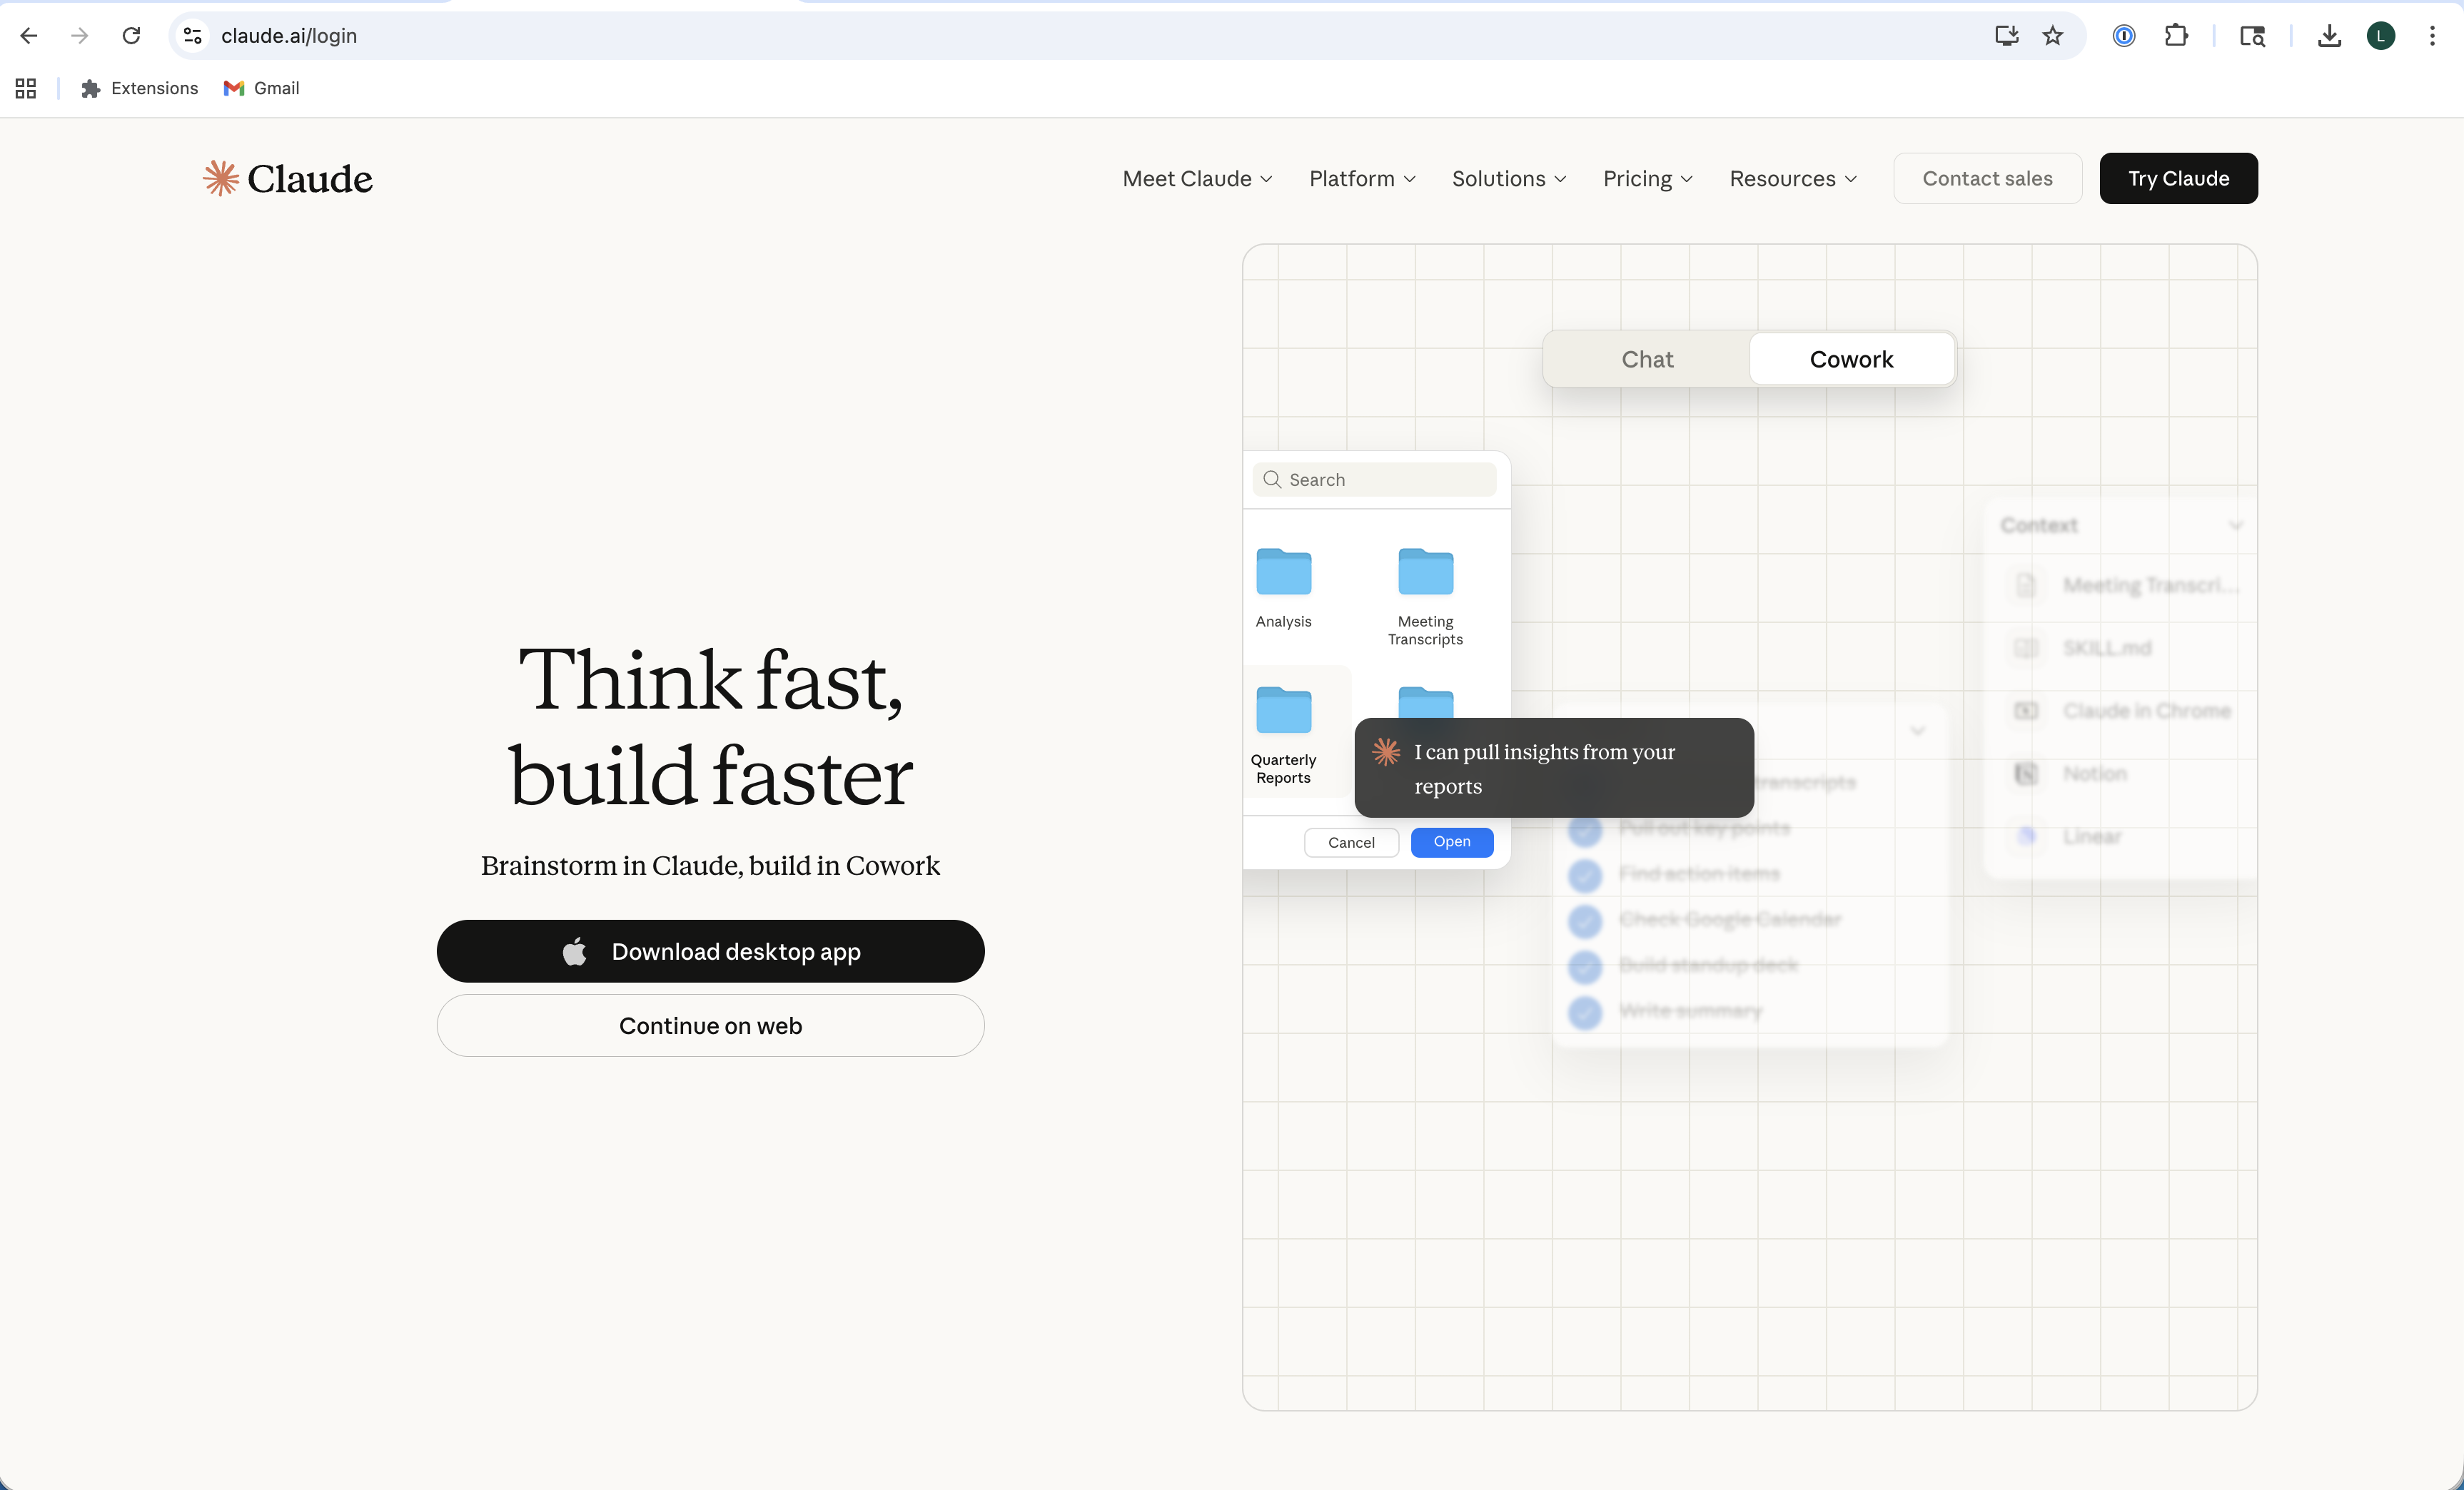The width and height of the screenshot is (2464, 1490).
Task: Open the Analysis folder
Action: [x=1283, y=572]
